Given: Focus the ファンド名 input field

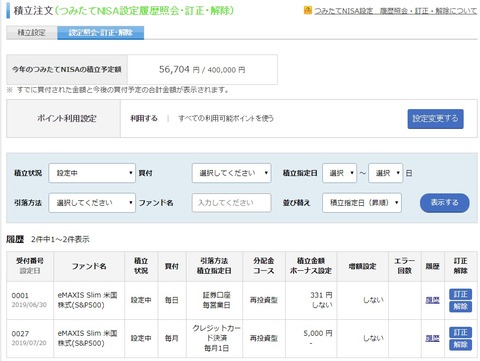Looking at the screenshot, I should pos(231,203).
